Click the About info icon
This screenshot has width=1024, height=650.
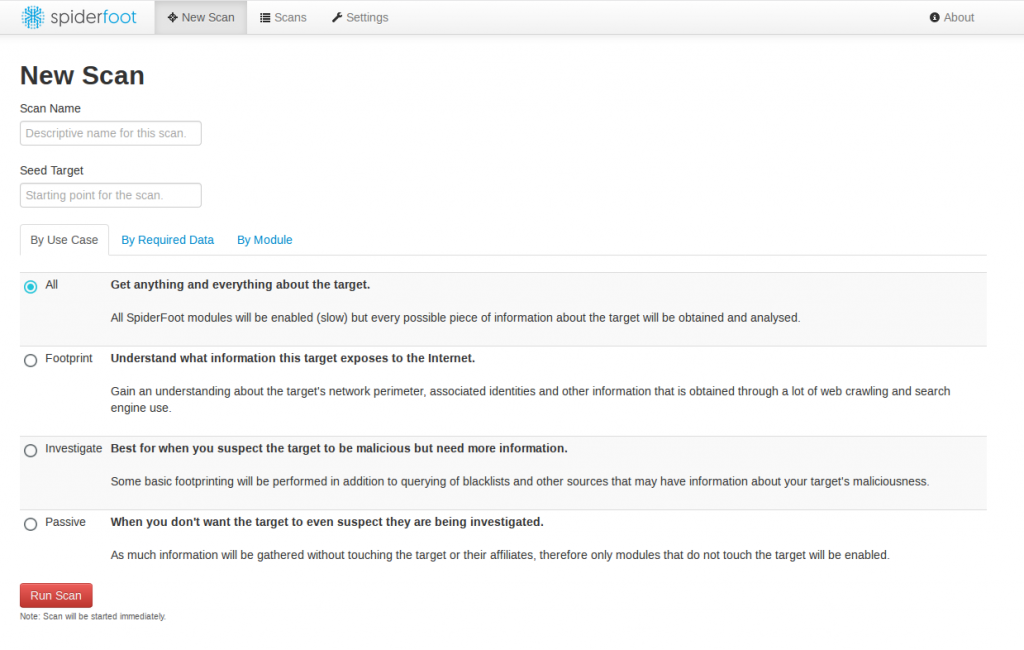tap(935, 18)
